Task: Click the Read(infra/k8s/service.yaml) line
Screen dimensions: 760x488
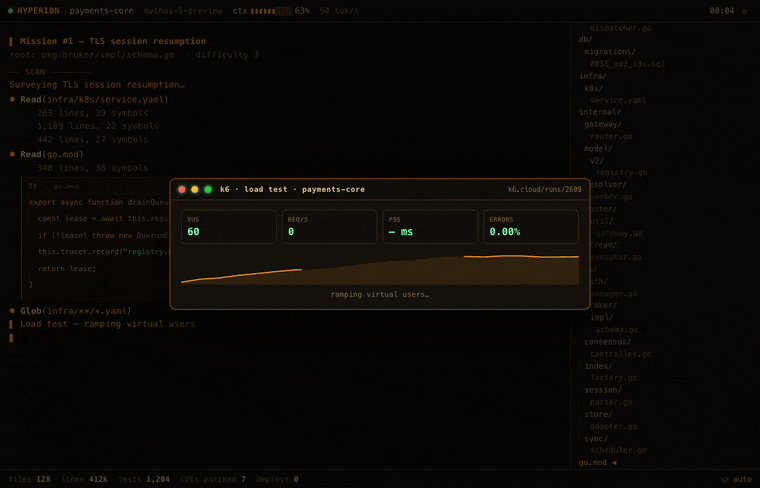Action: tap(94, 99)
